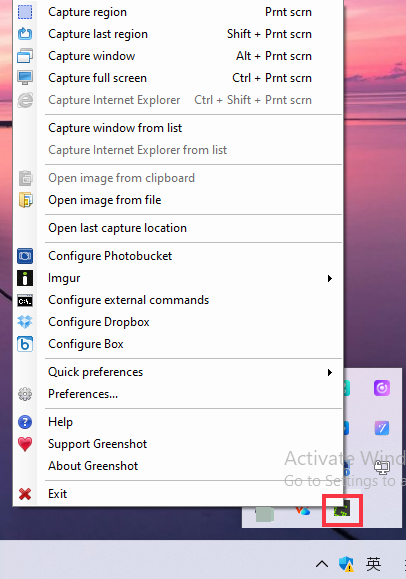406x579 pixels.
Task: Click the locked monitor tray icon
Action: click(382, 467)
